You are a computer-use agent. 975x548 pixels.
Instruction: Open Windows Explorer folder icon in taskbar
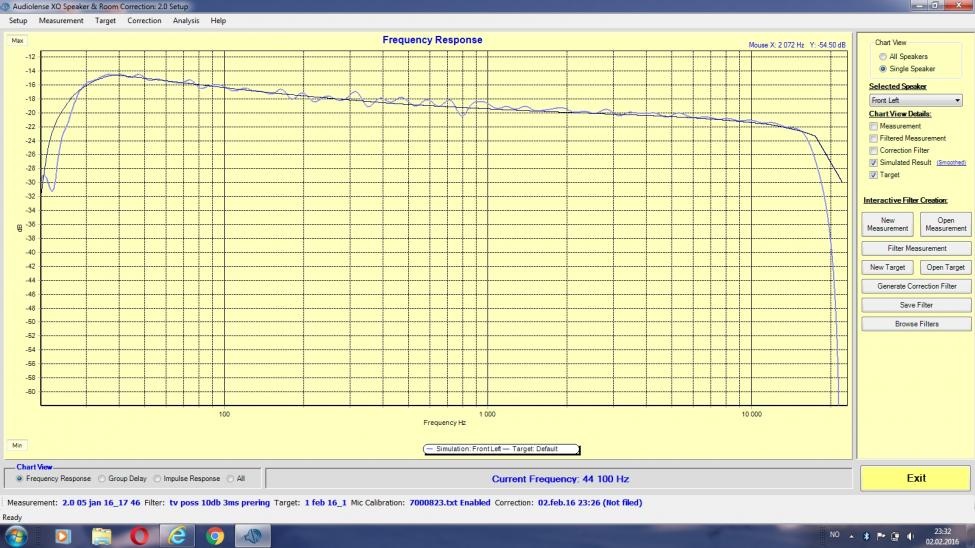(x=101, y=536)
